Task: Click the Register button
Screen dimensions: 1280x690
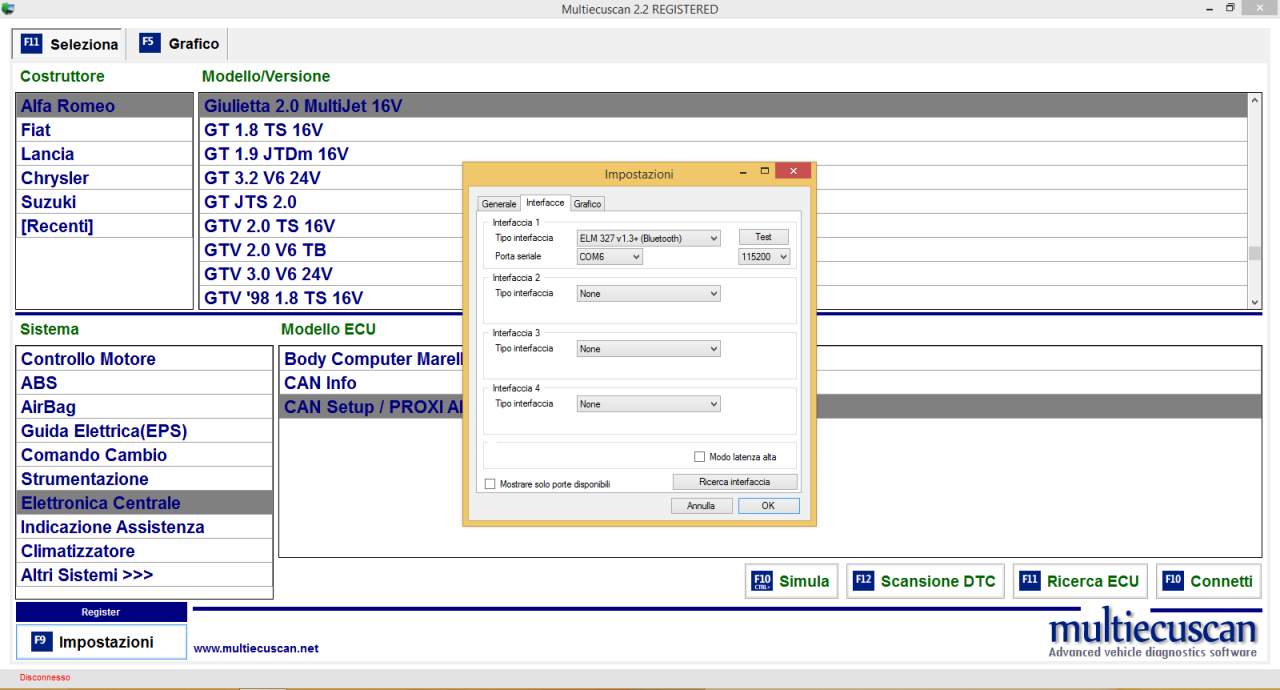Action: coord(101,612)
